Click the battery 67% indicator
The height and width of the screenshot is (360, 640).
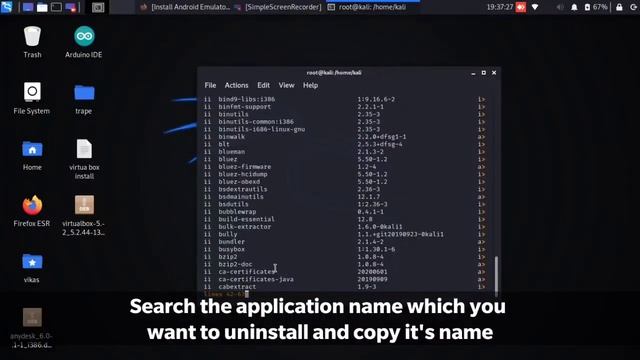[596, 7]
